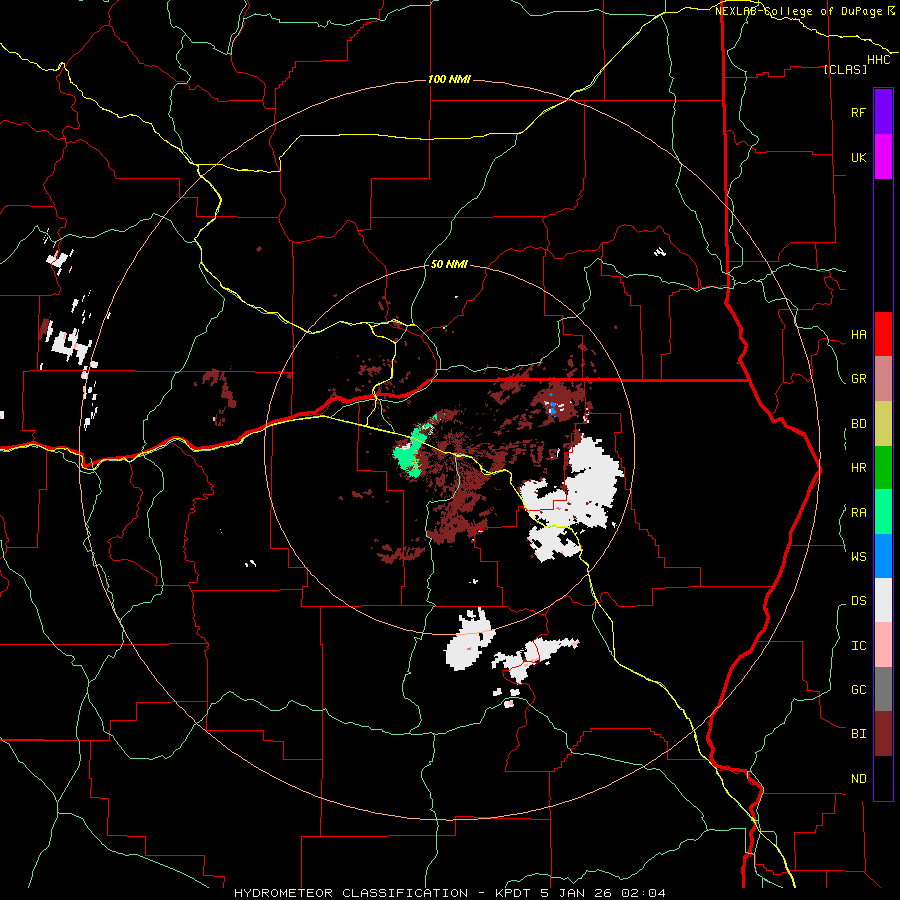Click the RF purple legend swatch
The height and width of the screenshot is (900, 900).
(883, 112)
